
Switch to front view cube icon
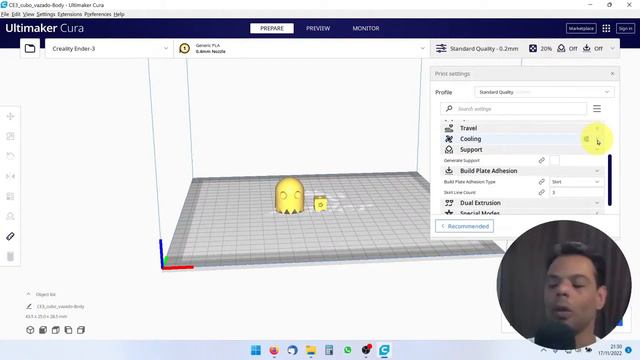[43, 330]
